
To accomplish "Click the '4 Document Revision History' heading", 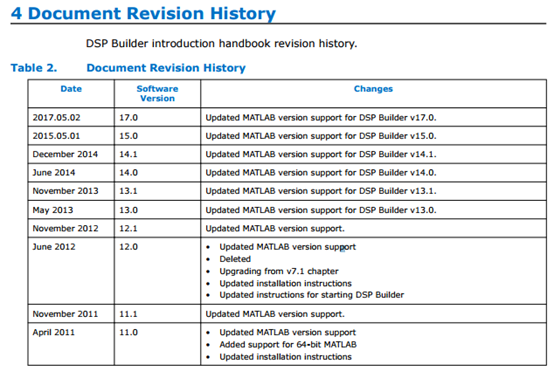I will click(x=143, y=13).
